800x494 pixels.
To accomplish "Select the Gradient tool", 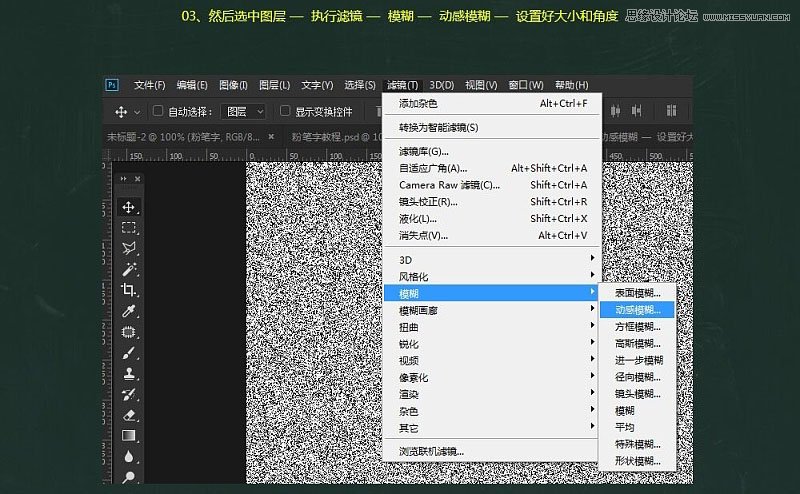I will click(129, 435).
